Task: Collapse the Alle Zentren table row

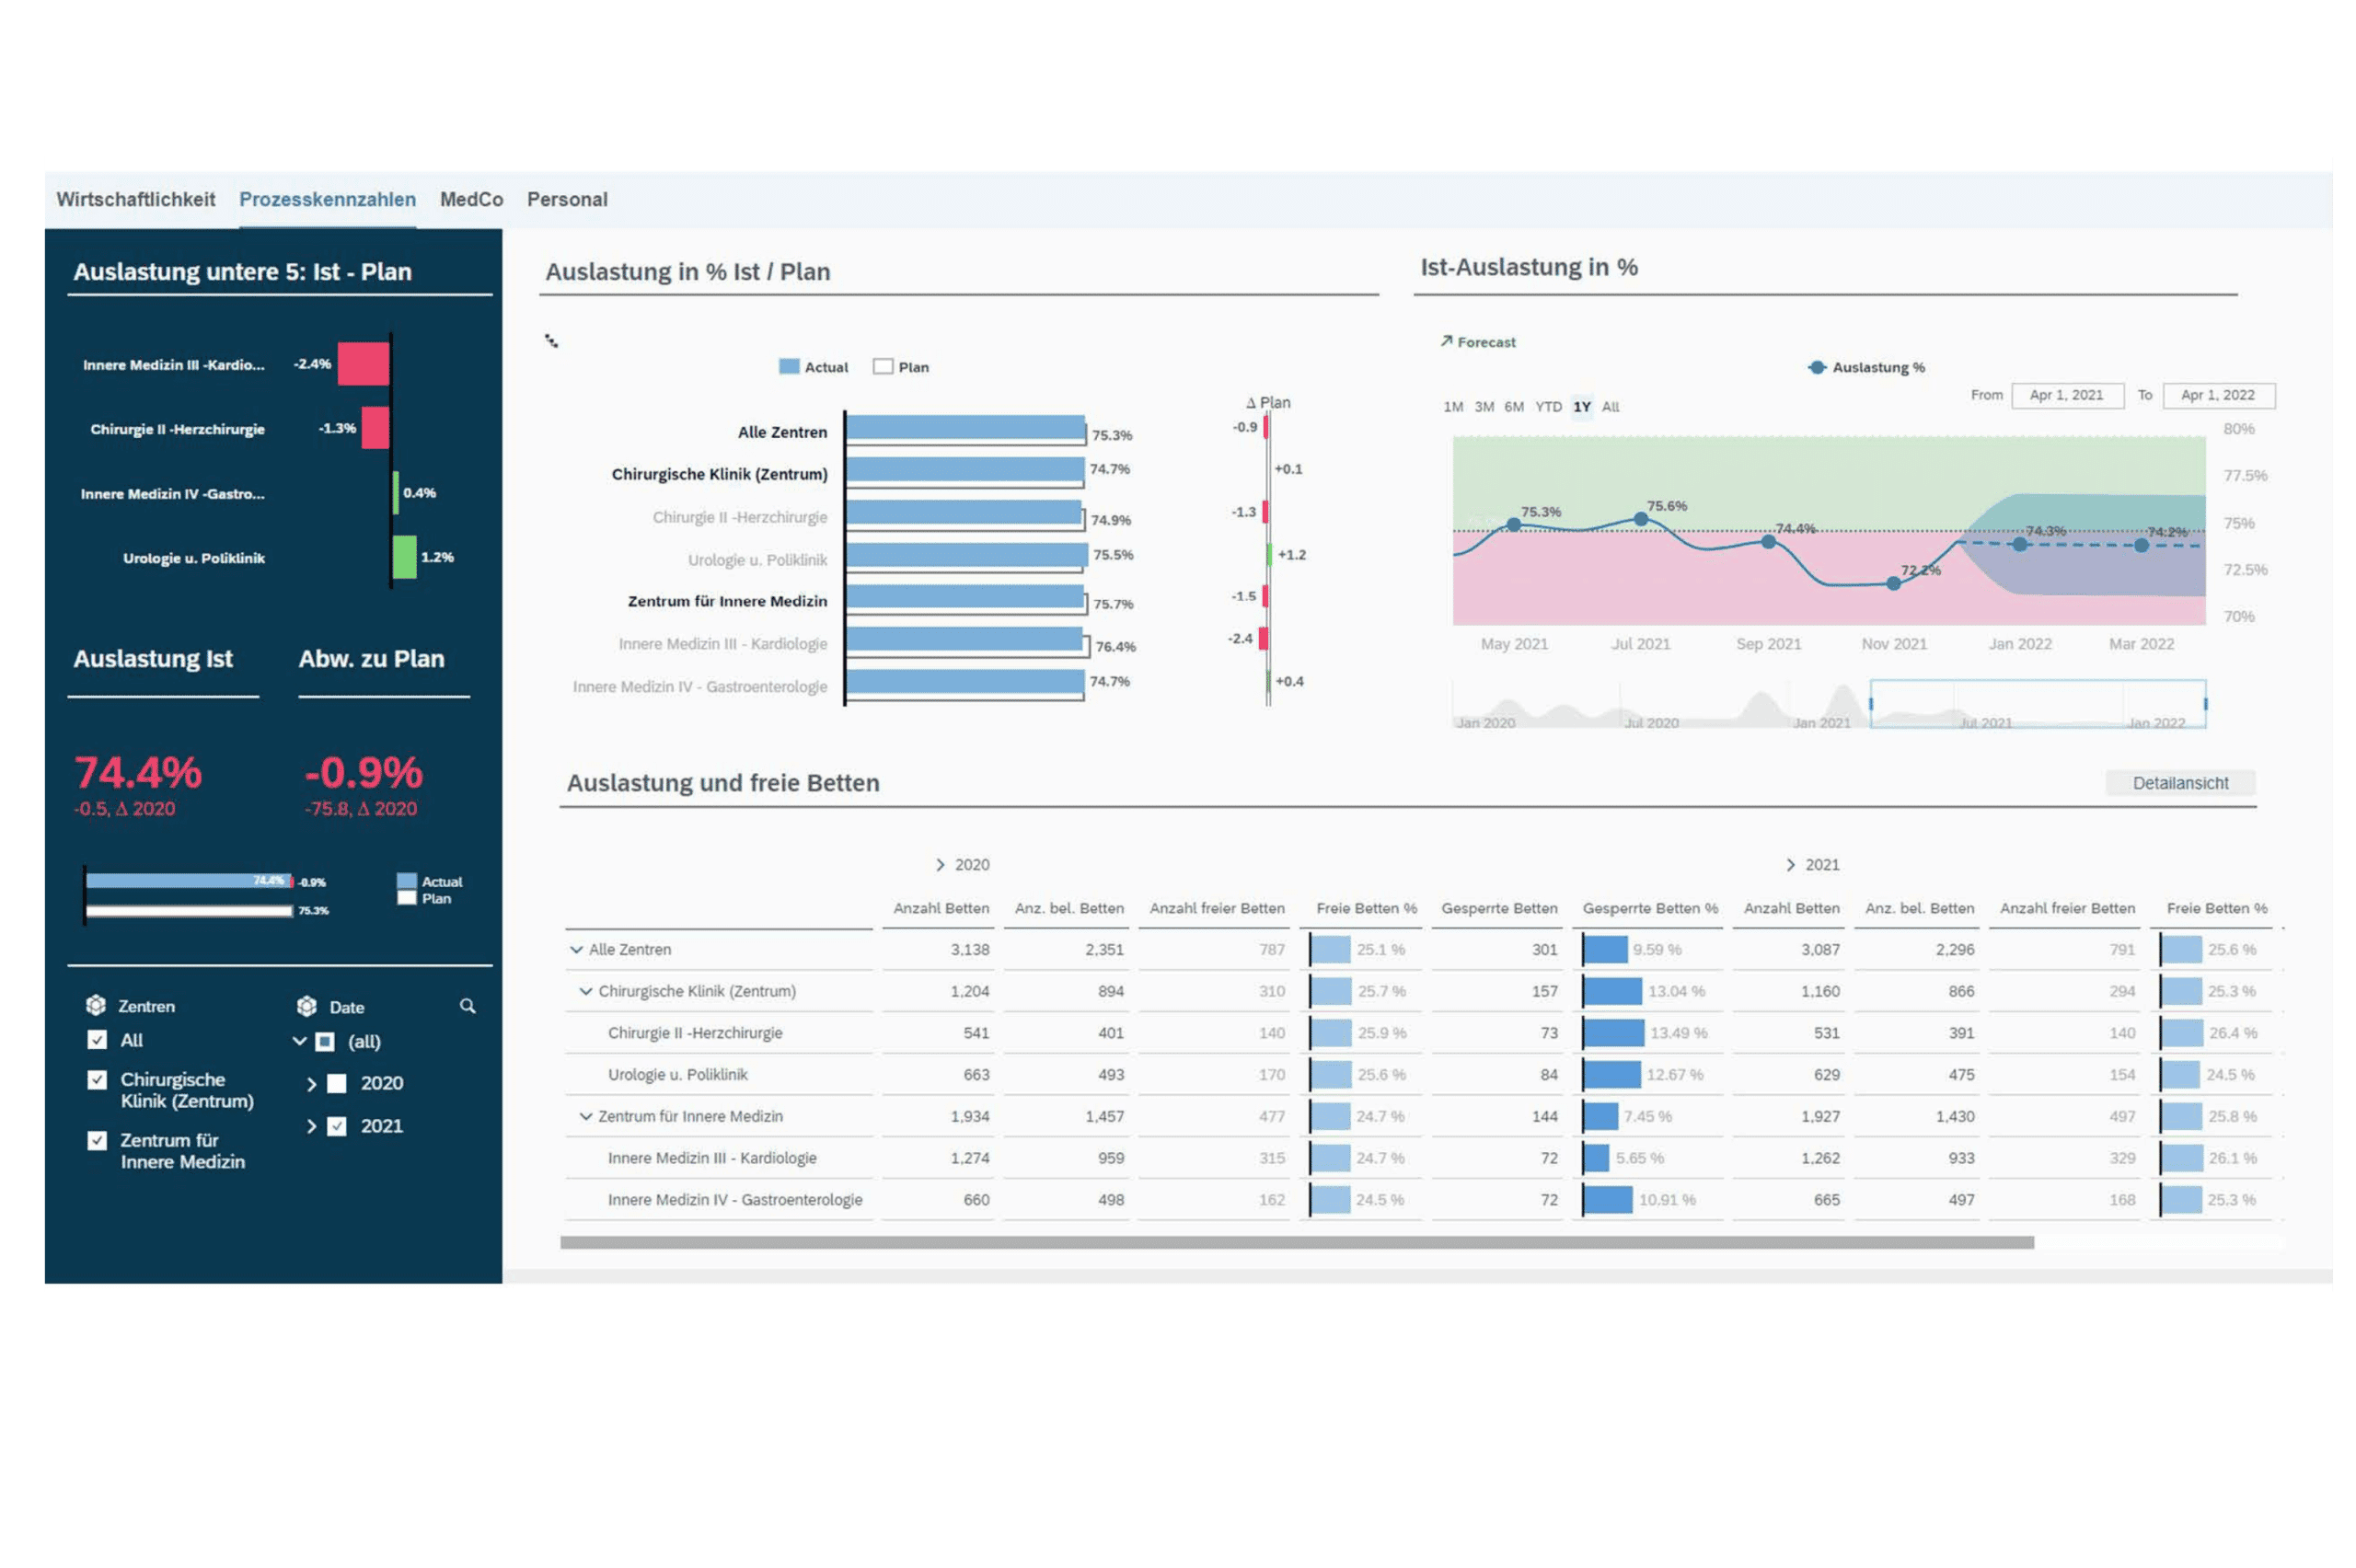Action: click(576, 950)
